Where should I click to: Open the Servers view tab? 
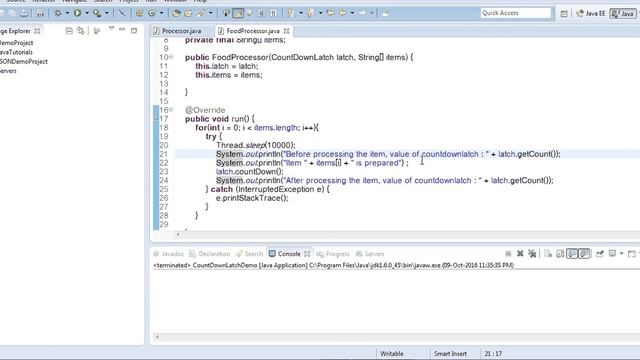370,254
